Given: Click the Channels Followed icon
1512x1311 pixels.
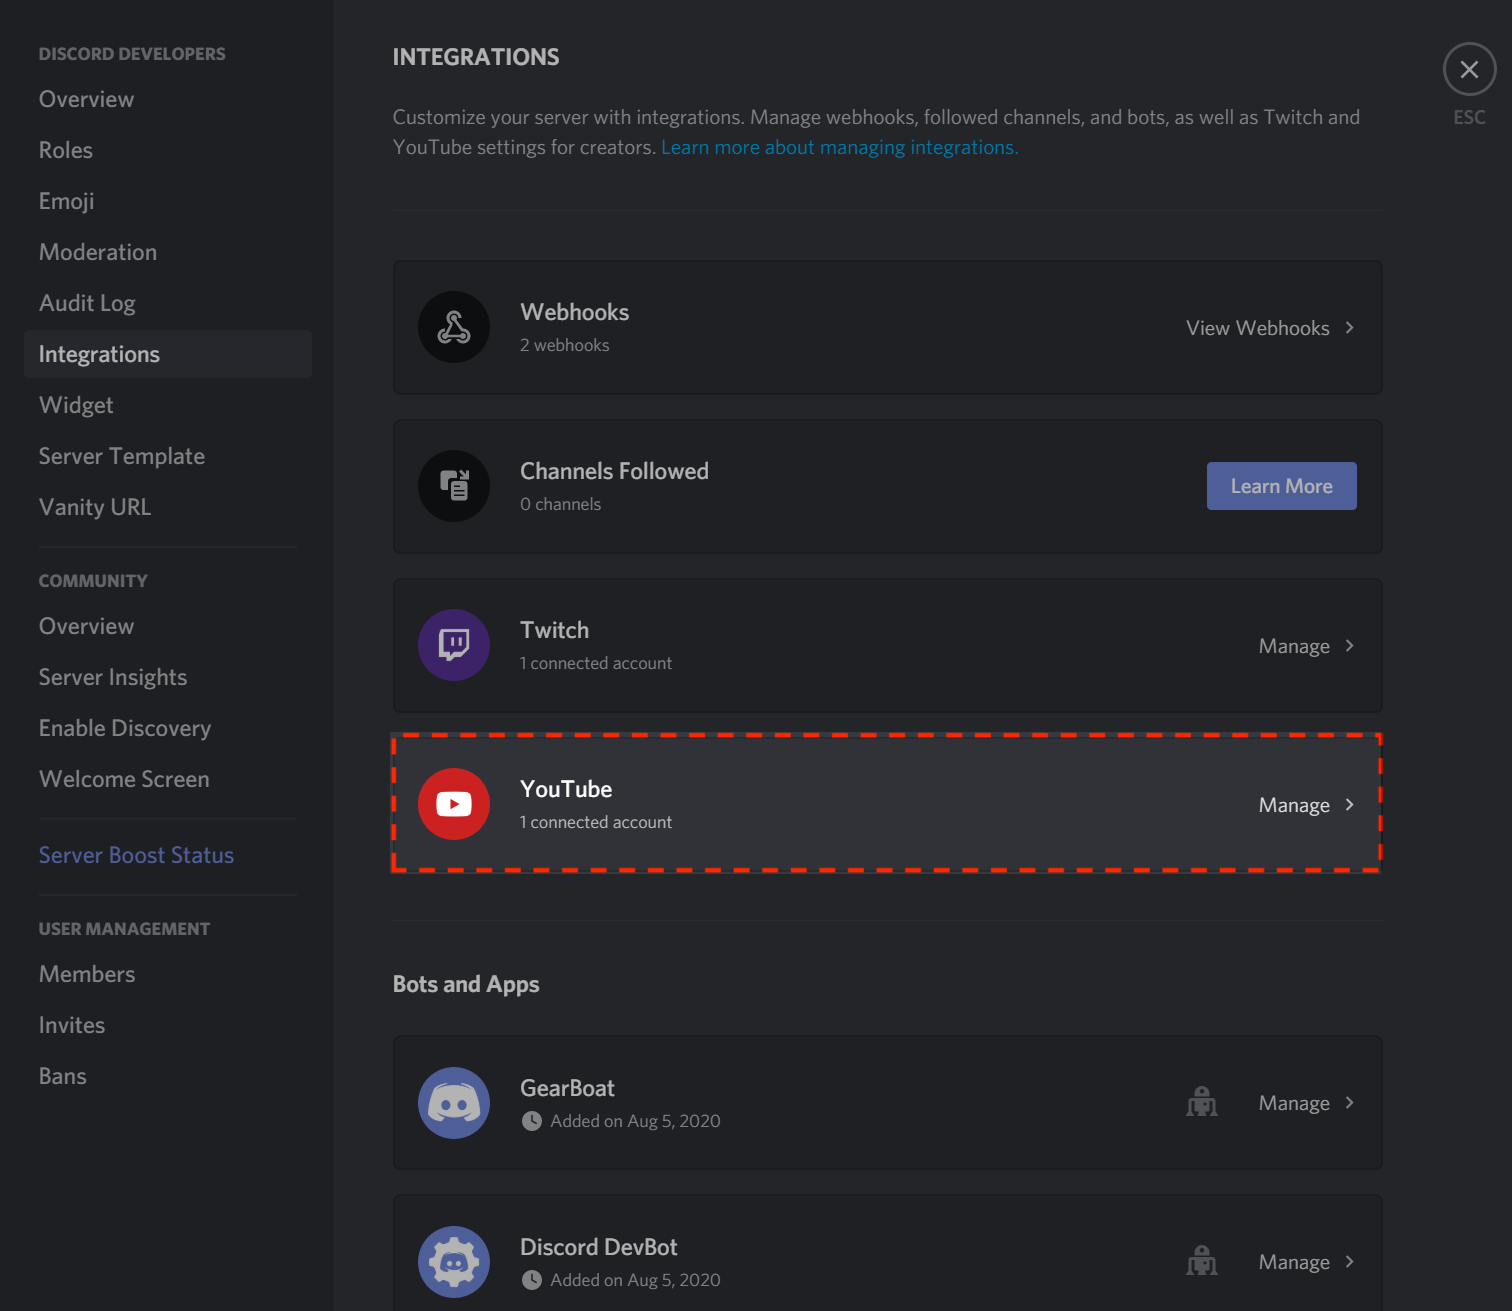Looking at the screenshot, I should pyautogui.click(x=454, y=486).
